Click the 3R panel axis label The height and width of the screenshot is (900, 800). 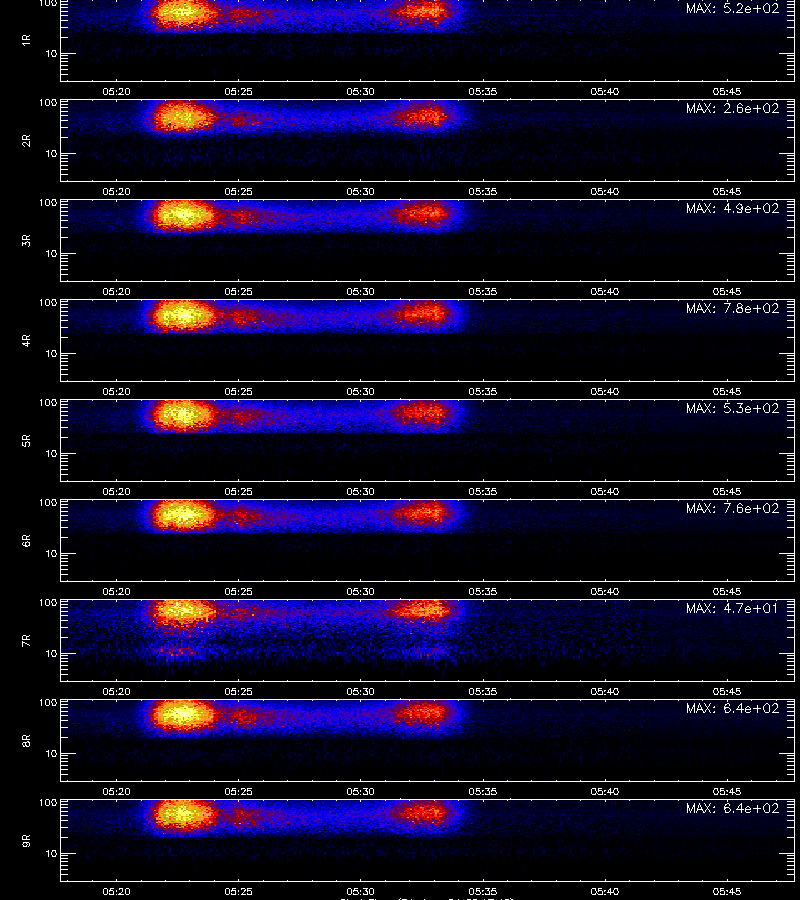tap(26, 240)
